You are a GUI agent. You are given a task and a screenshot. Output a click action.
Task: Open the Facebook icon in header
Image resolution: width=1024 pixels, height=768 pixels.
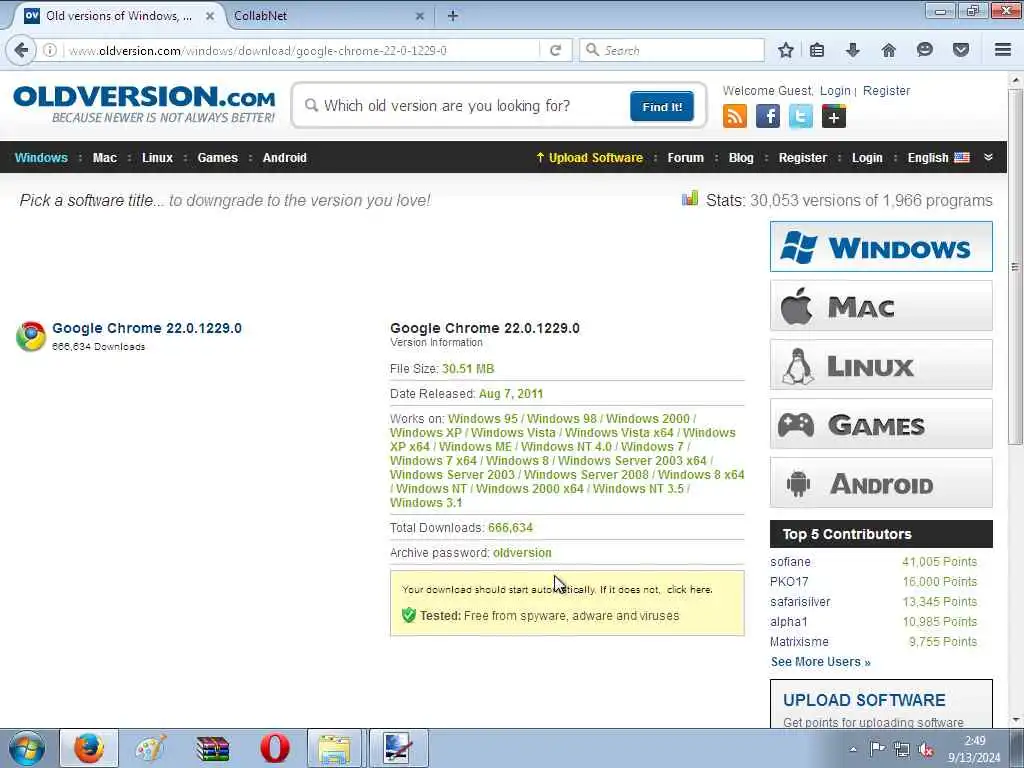768,116
